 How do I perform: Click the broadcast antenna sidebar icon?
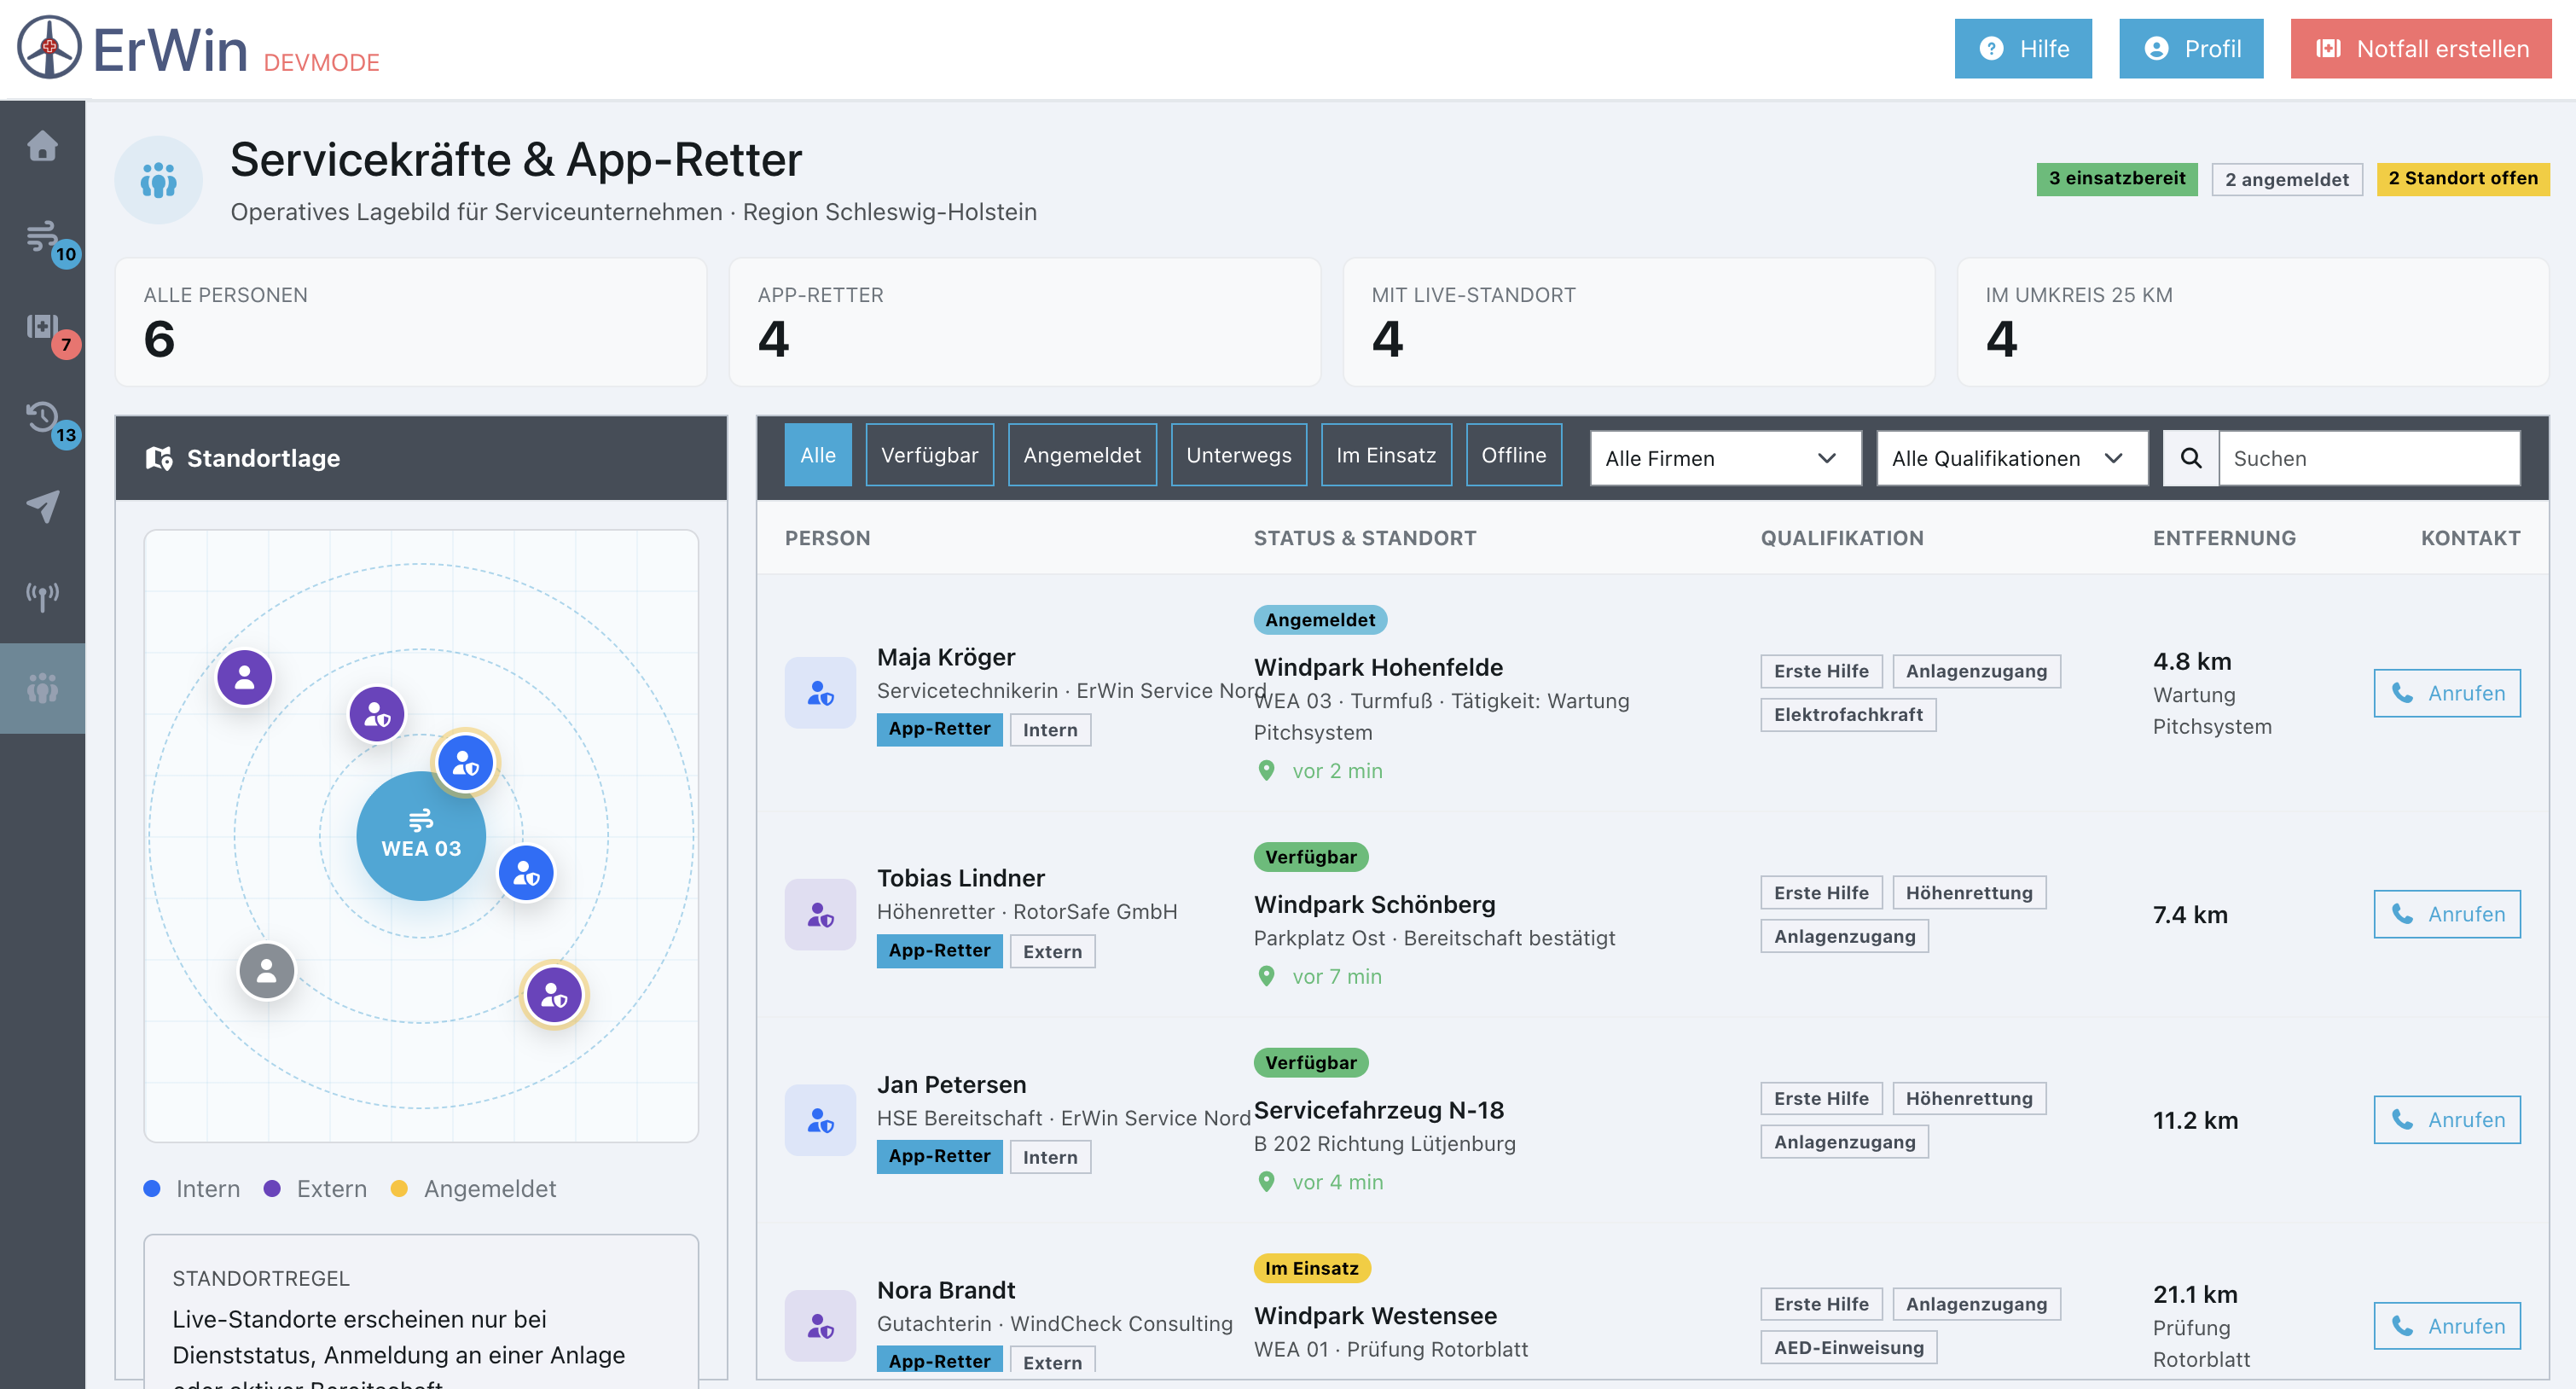(x=42, y=597)
